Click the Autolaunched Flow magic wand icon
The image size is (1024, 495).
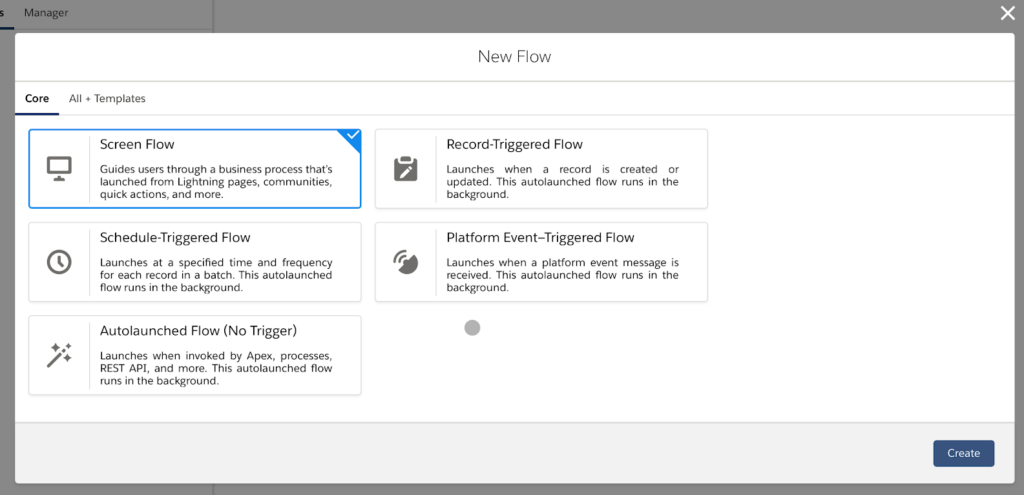[59, 355]
